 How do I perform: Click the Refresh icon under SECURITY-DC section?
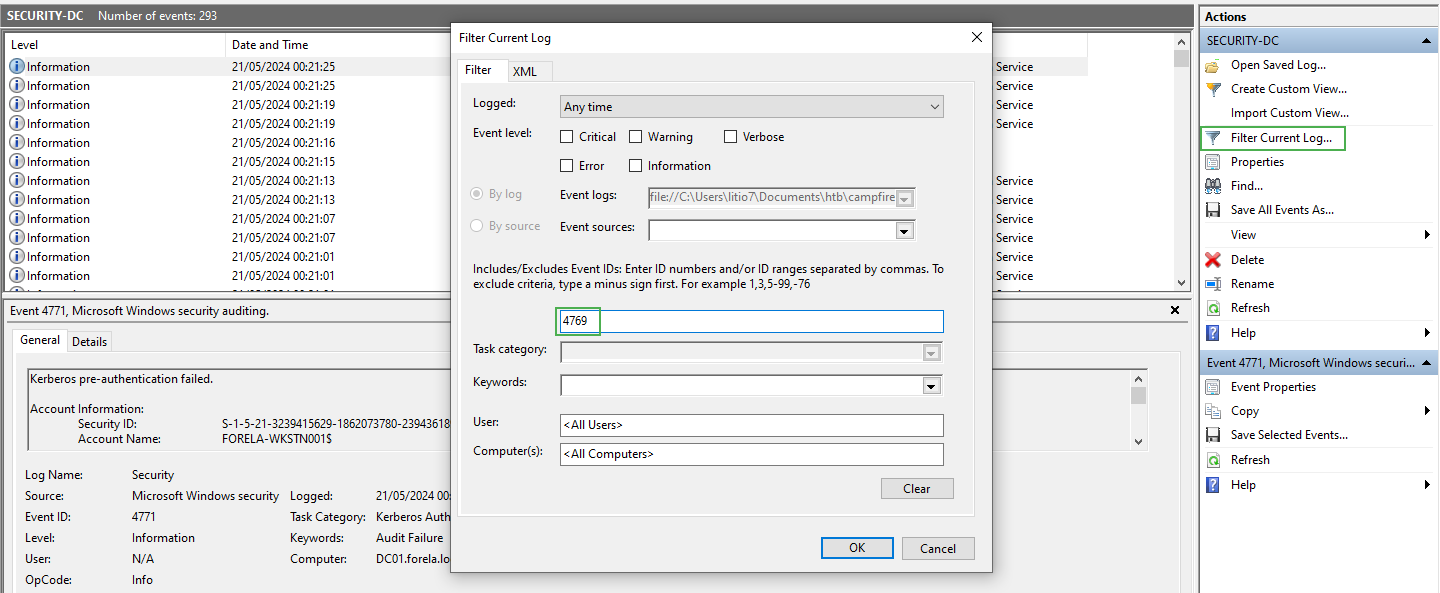(x=1213, y=308)
